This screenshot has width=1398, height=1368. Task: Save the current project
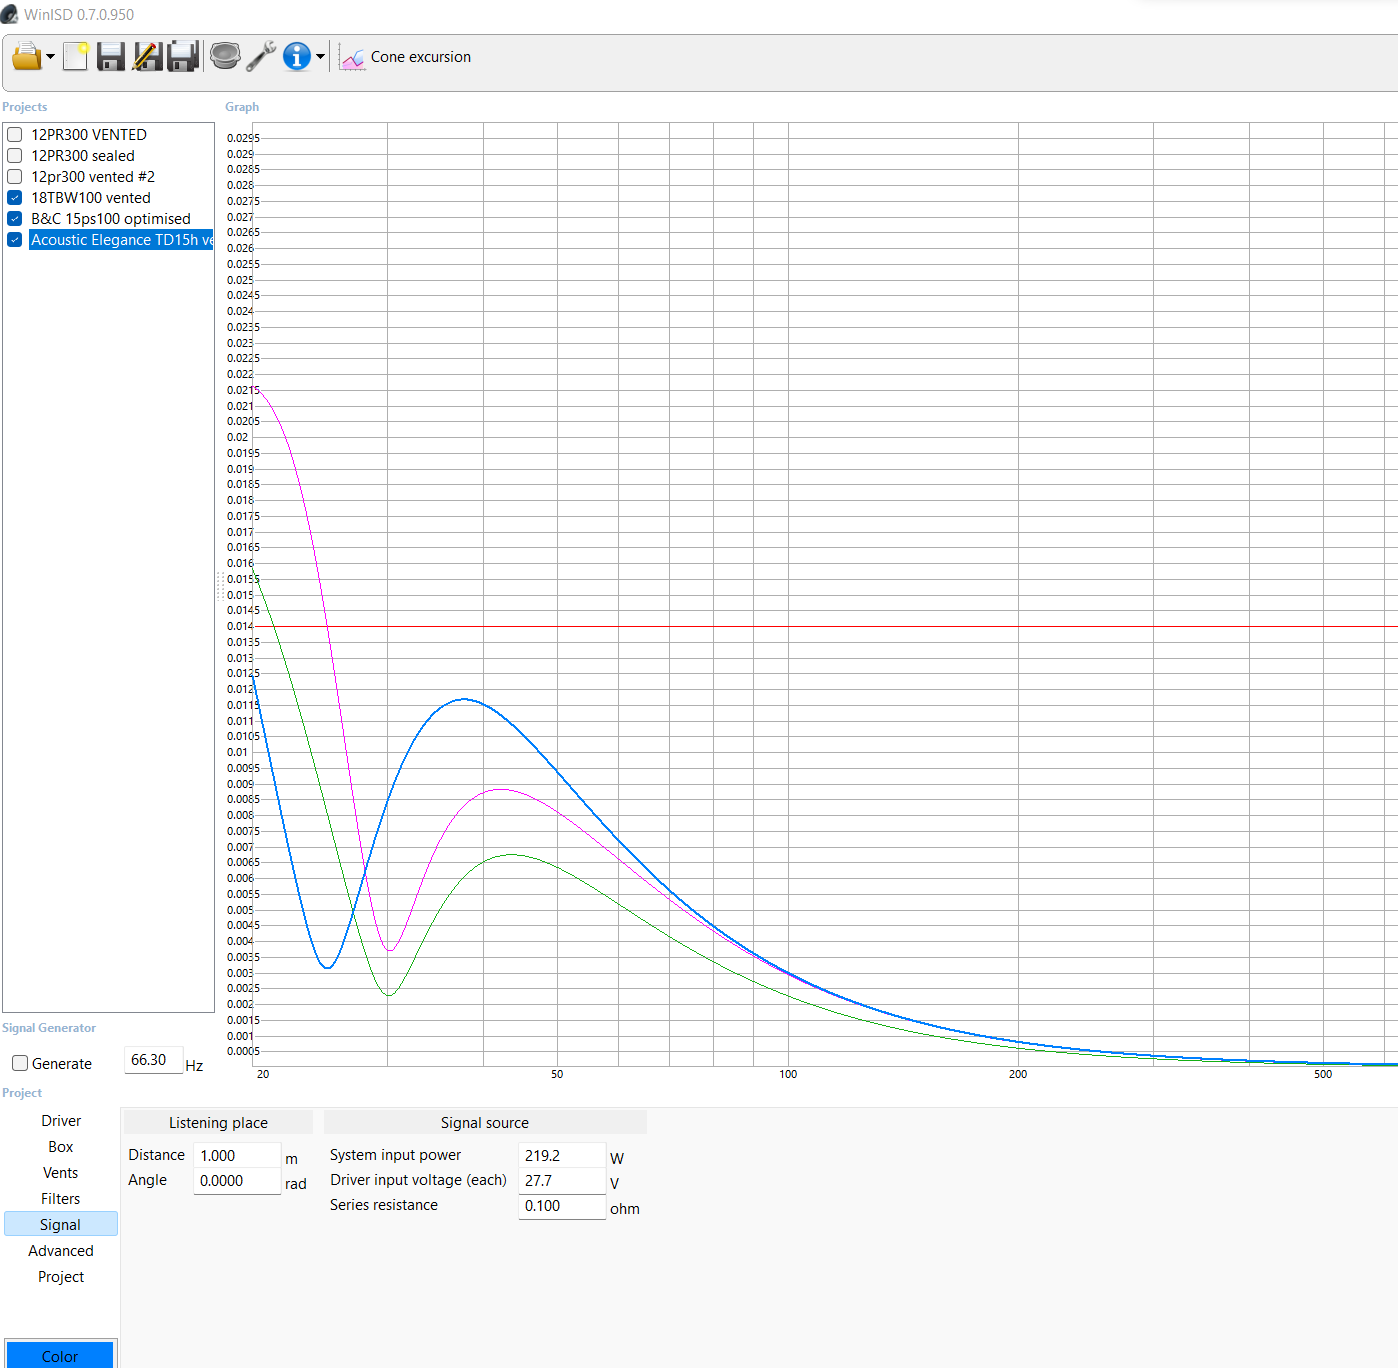coord(111,56)
